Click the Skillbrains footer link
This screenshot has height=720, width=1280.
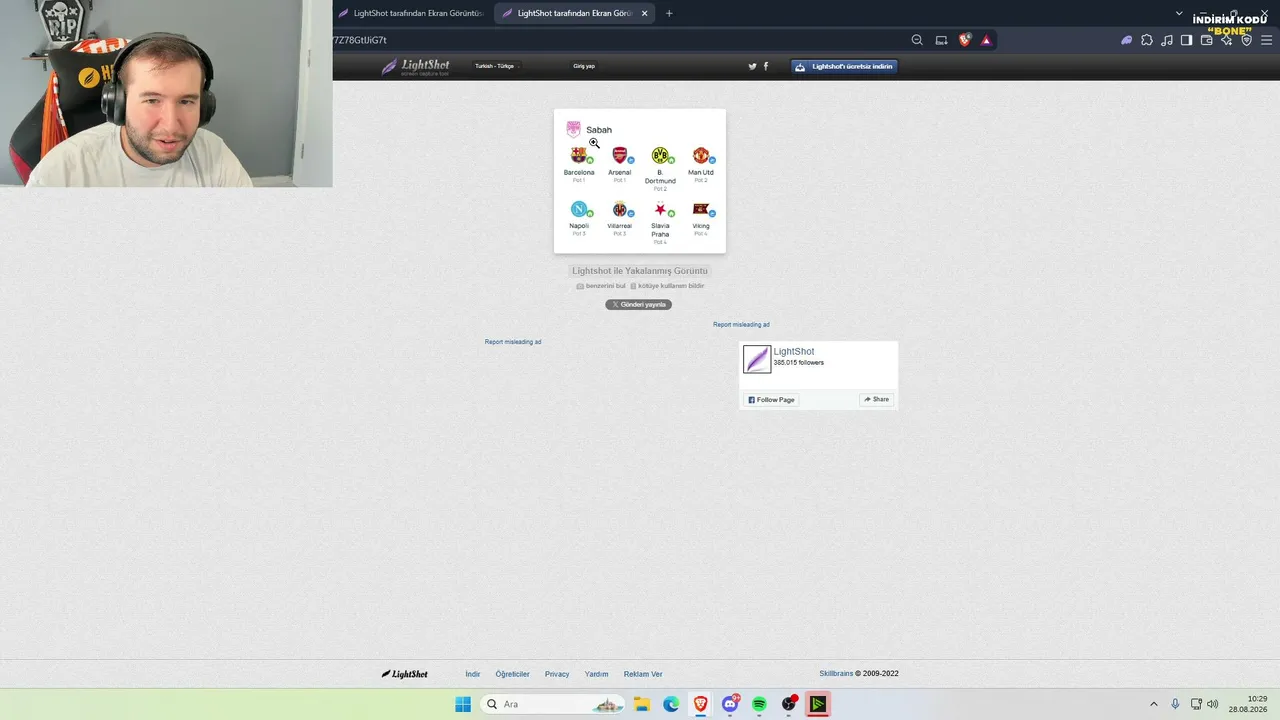836,674
